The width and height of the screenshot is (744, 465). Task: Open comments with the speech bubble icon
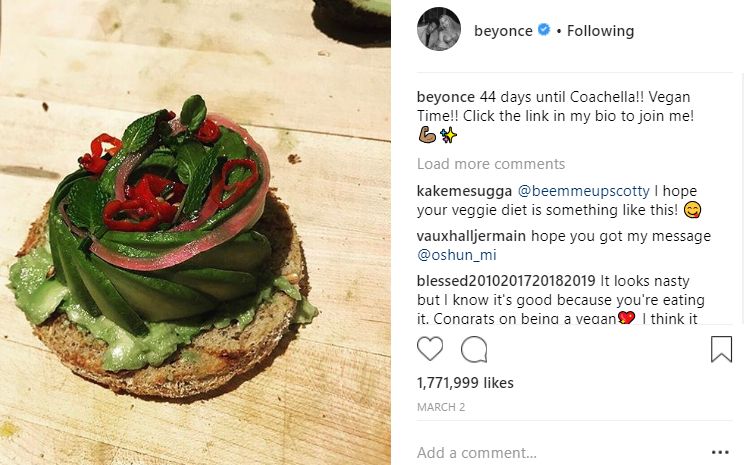click(x=474, y=349)
